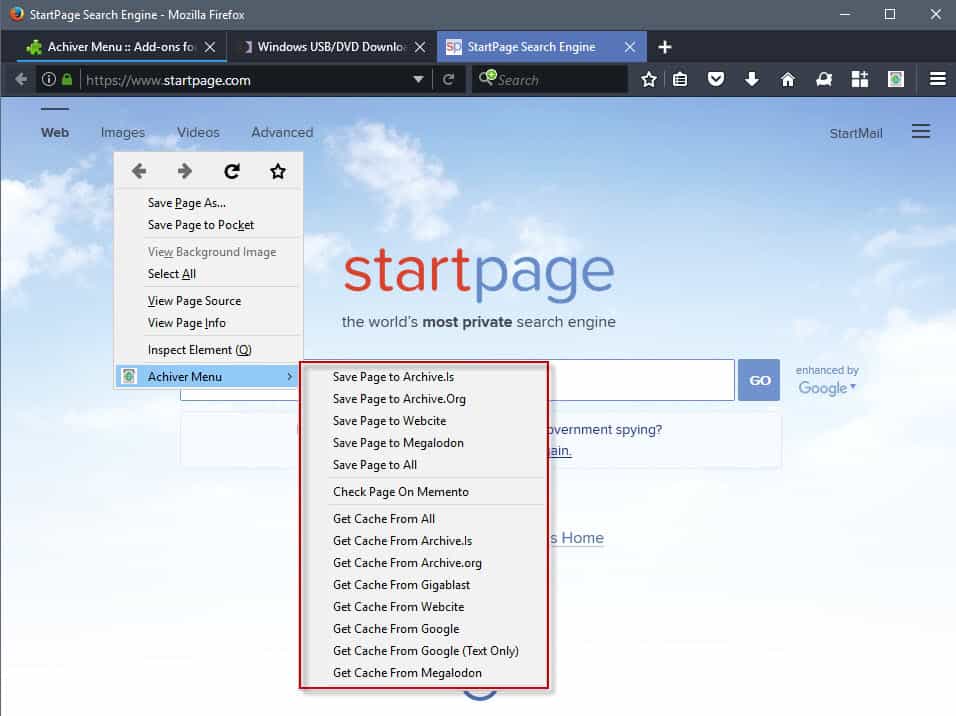Select Save Page to Webcite
The height and width of the screenshot is (716, 956).
click(x=424, y=421)
